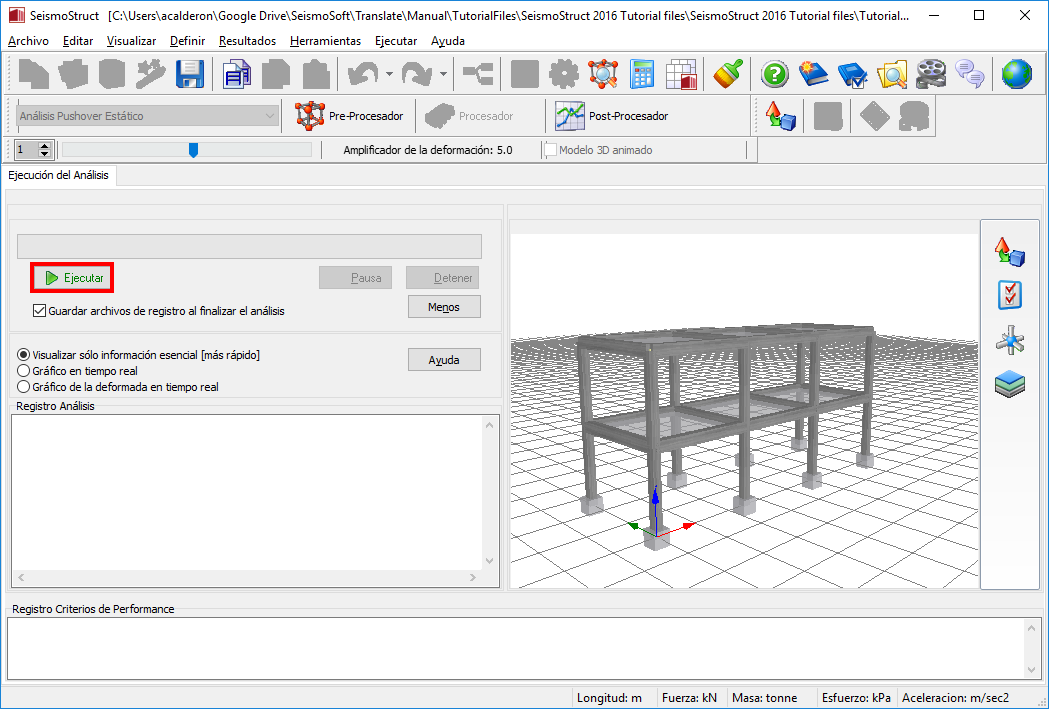1049x709 pixels.
Task: Open the Resultados menu
Action: pos(247,41)
